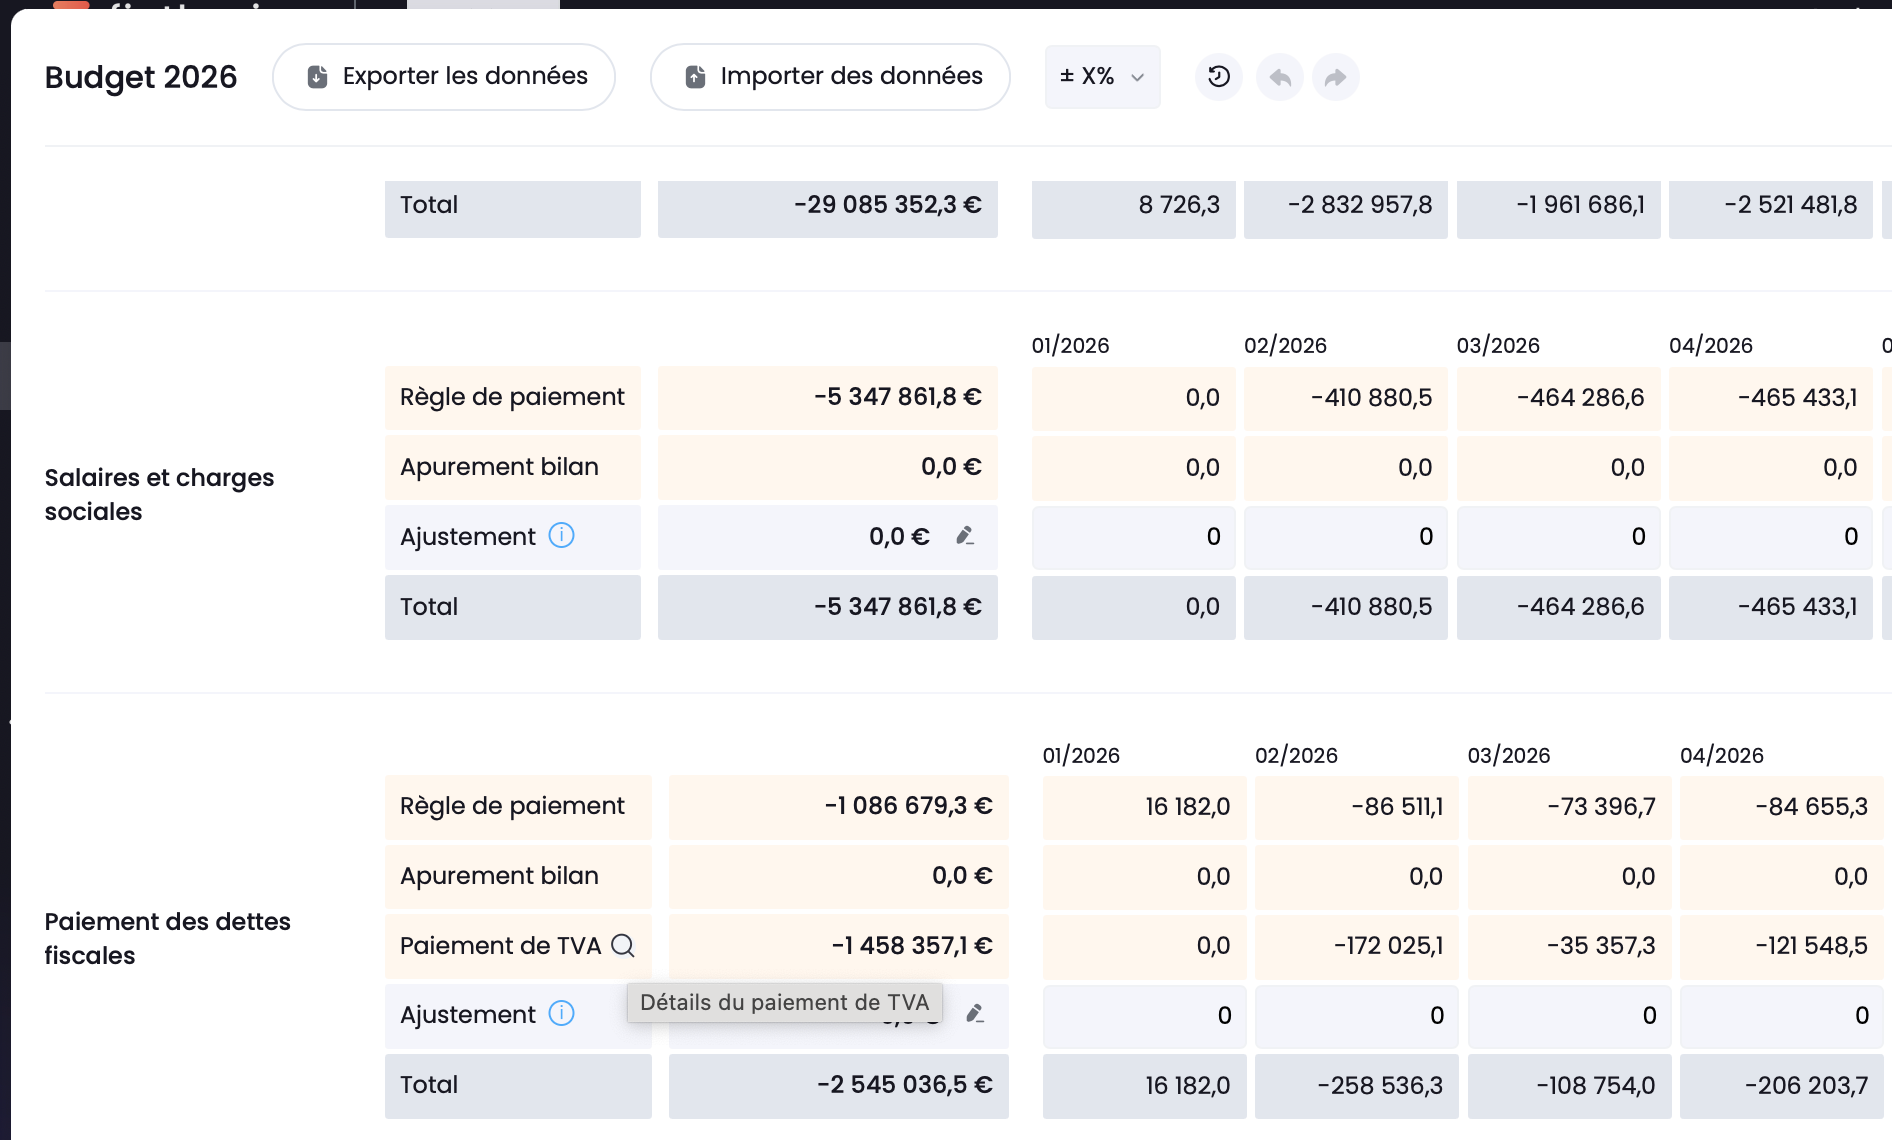
Task: Click Paiement de TVA value -35 357,3
Action: (1570, 946)
